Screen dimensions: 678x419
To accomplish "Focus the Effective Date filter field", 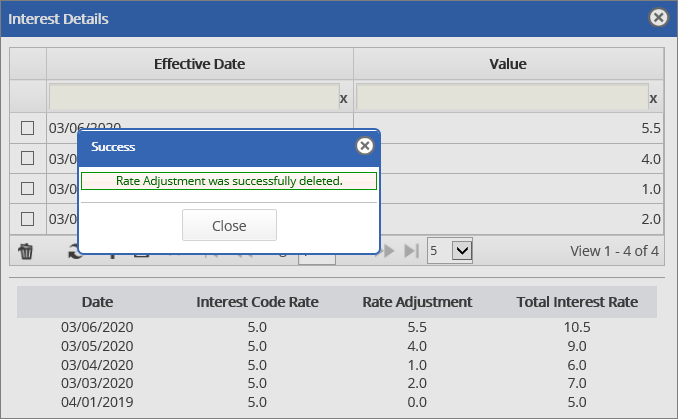I will pos(193,96).
